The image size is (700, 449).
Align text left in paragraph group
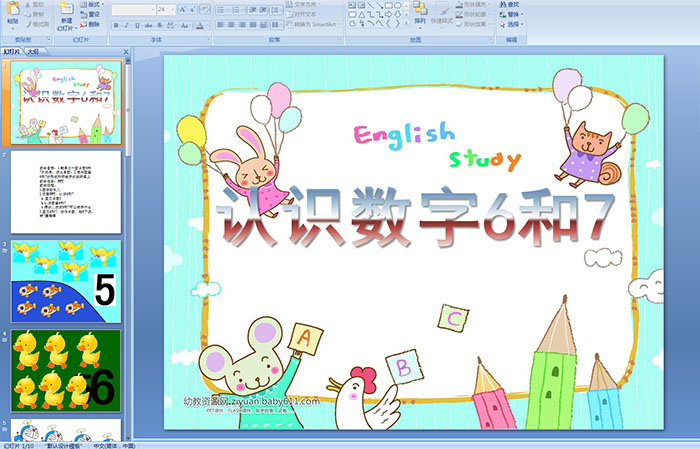(x=221, y=25)
